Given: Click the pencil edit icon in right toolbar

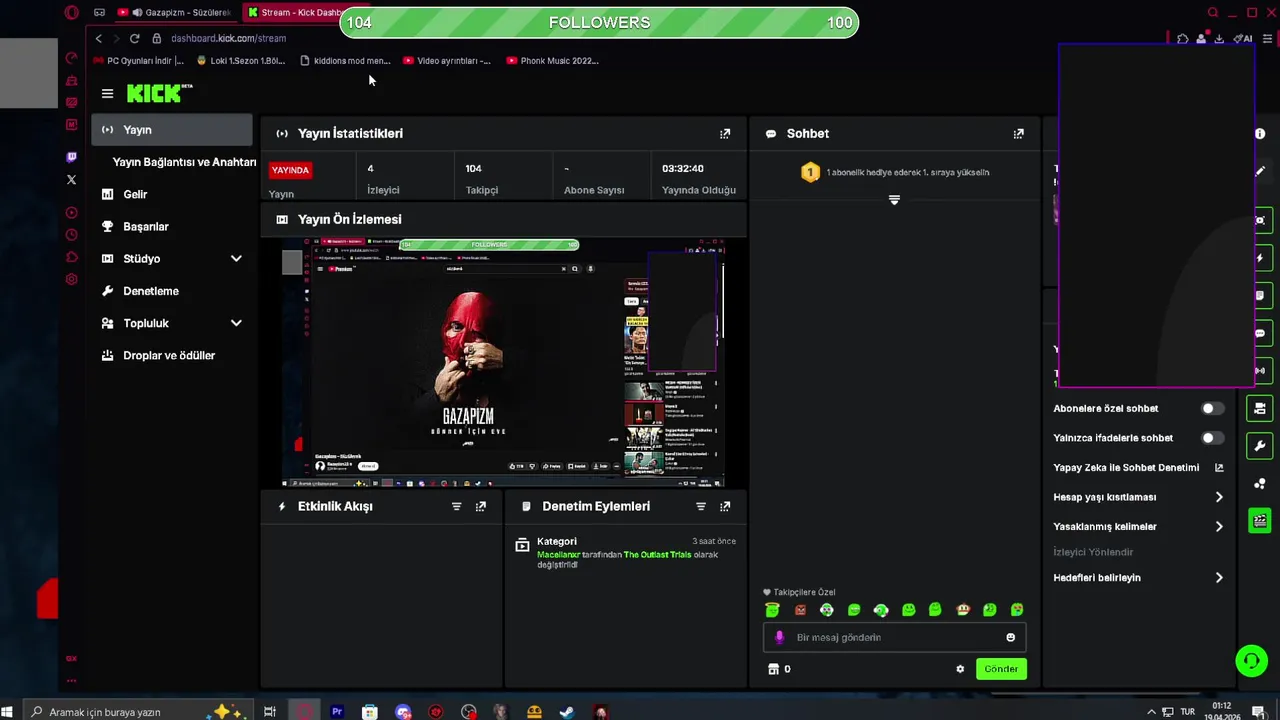Looking at the screenshot, I should (x=1260, y=171).
